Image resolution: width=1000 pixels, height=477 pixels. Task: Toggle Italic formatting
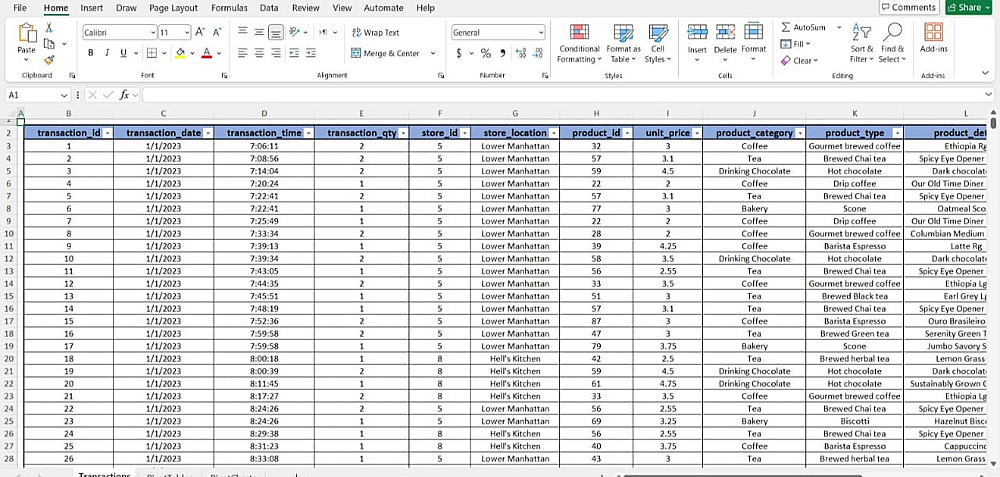click(107, 53)
